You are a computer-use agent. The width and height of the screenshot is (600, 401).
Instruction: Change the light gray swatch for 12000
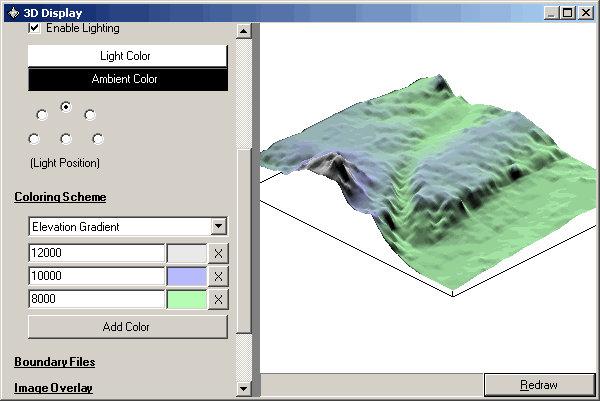click(187, 253)
